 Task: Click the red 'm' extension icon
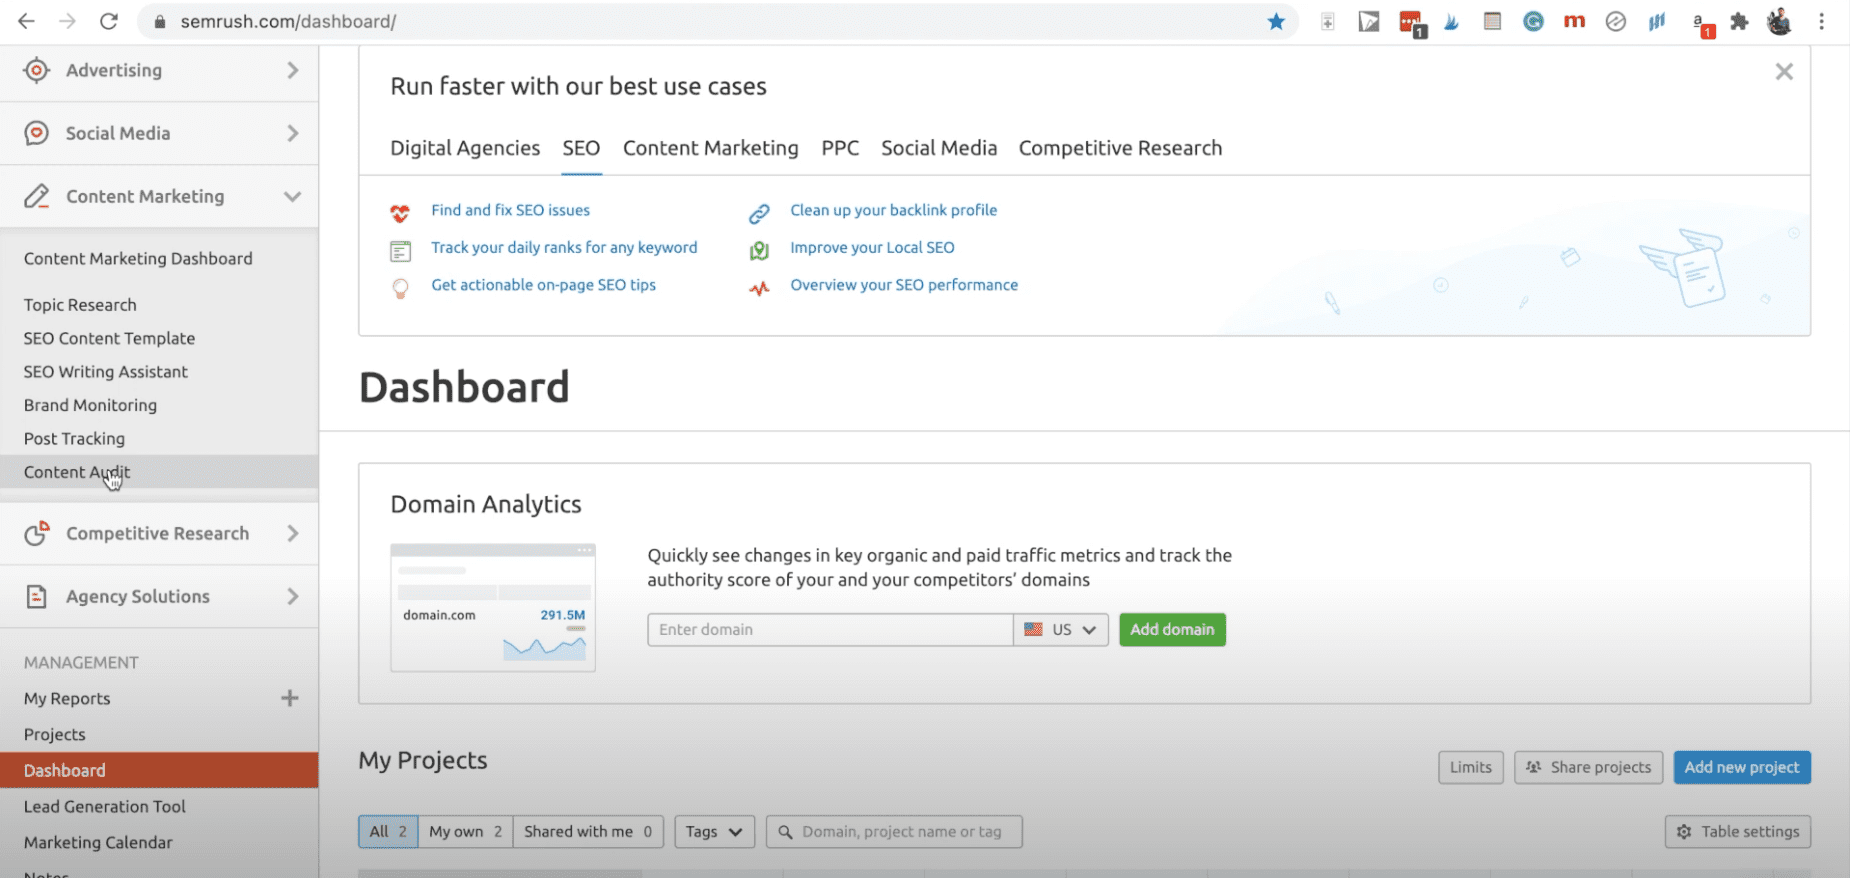click(1574, 21)
